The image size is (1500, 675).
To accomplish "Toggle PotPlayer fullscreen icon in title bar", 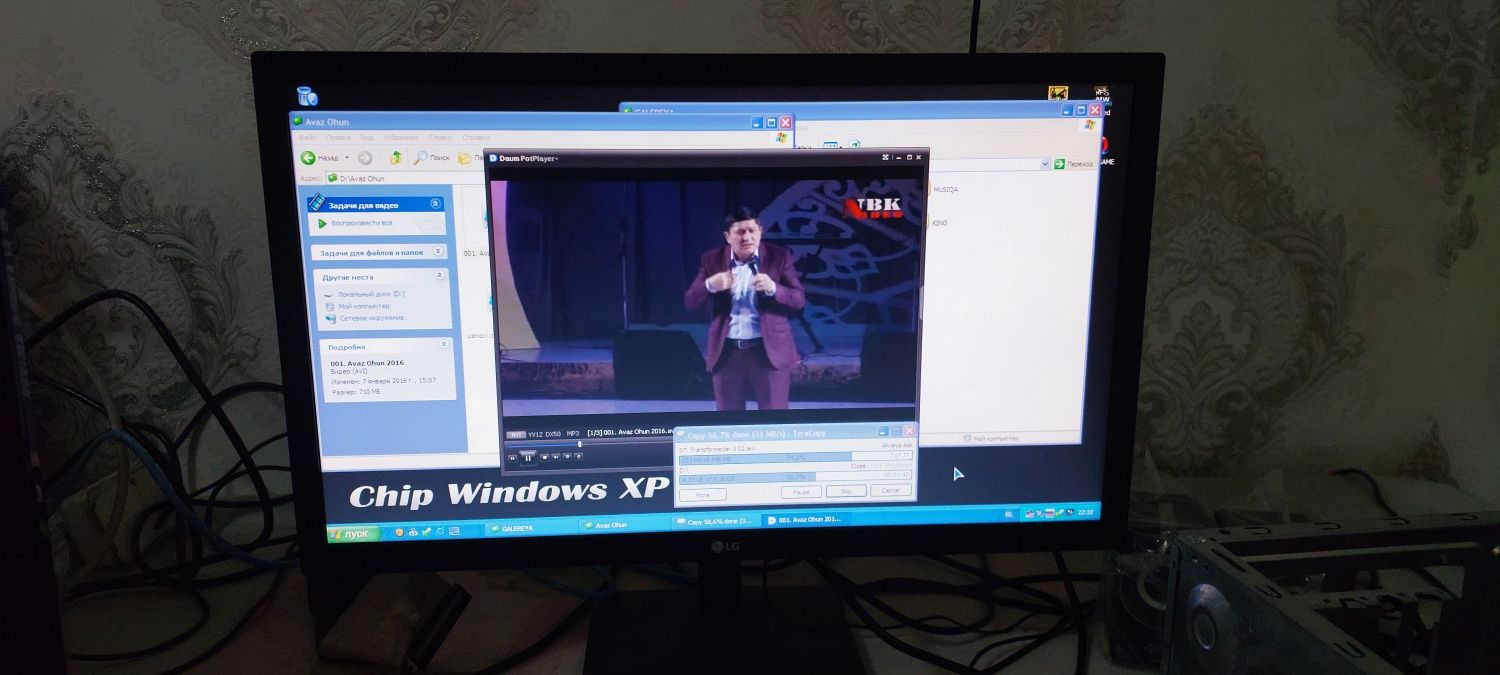I will (885, 157).
